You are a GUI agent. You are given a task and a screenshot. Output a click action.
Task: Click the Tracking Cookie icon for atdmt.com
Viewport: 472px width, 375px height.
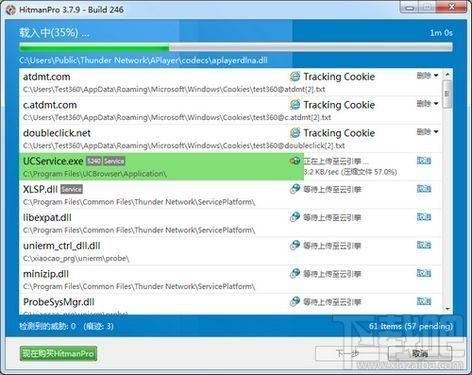coord(295,76)
